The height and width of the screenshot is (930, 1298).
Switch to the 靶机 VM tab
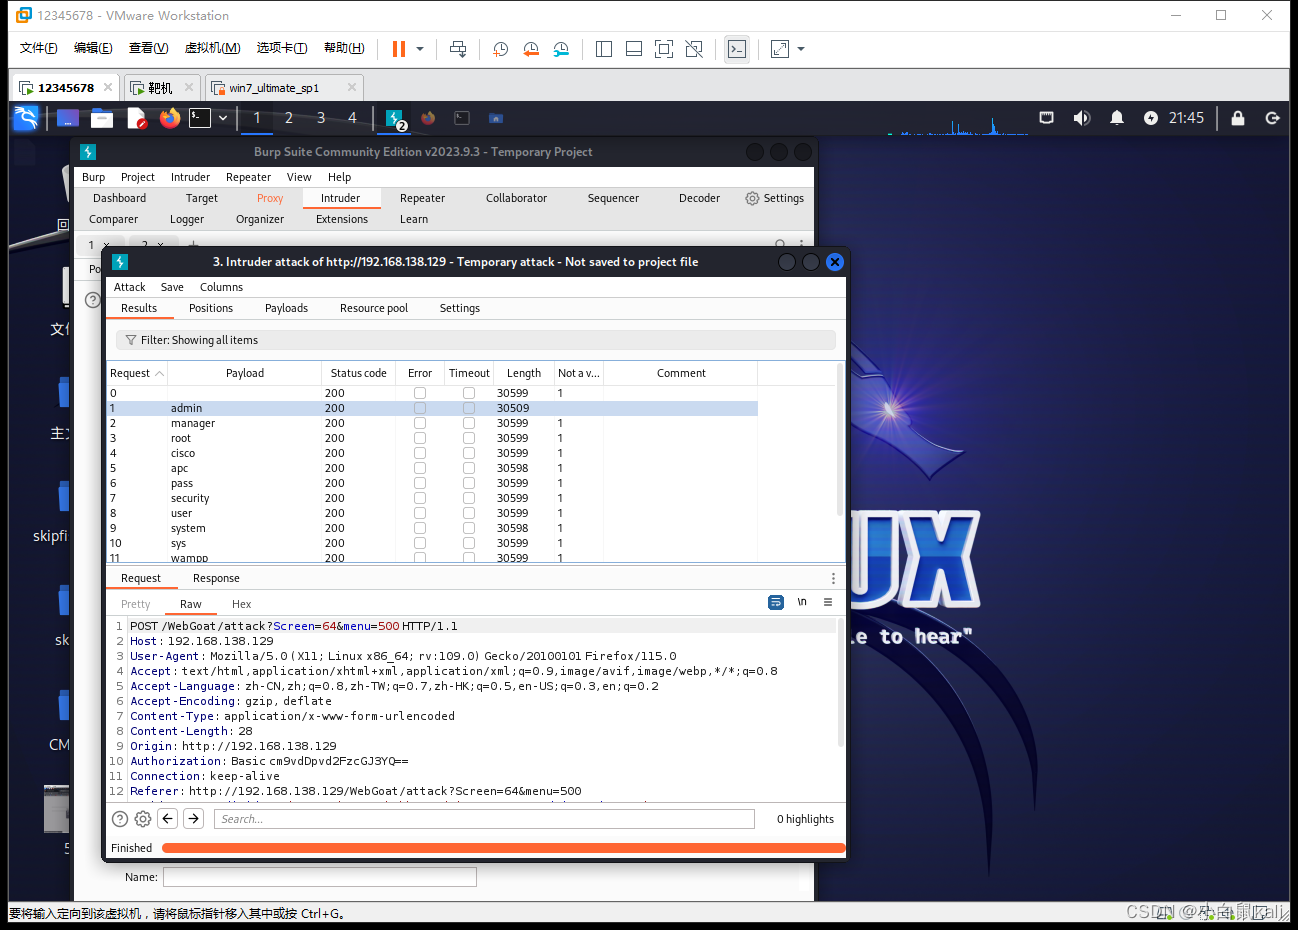(160, 88)
